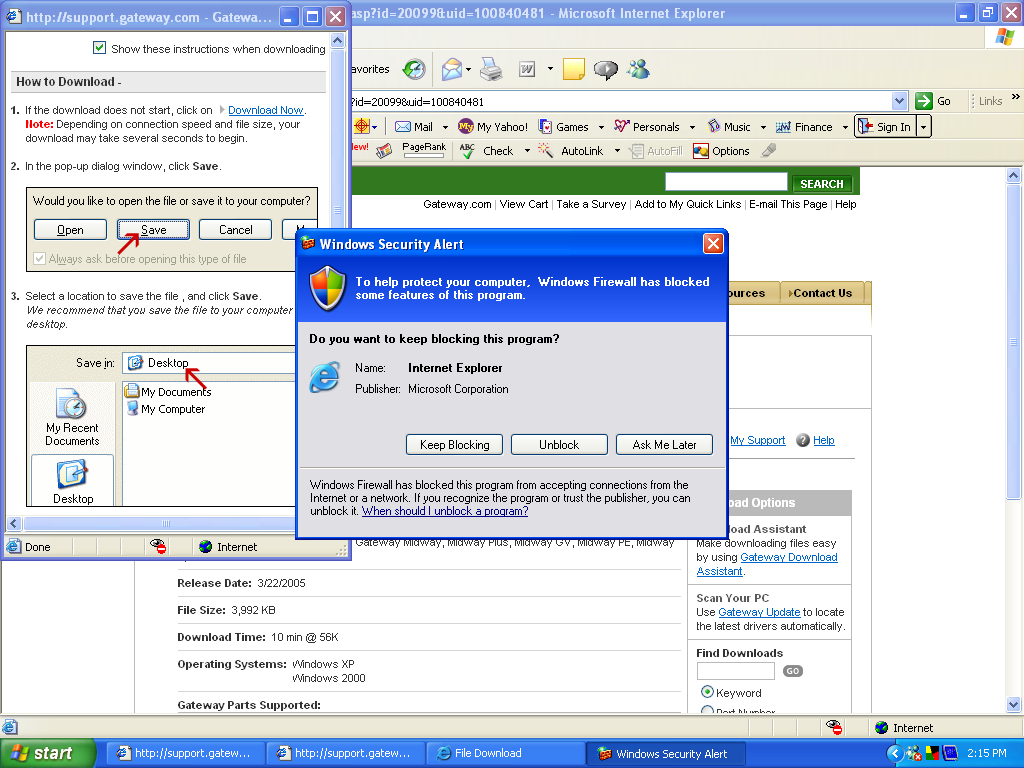Open the address bar dropdown arrow

(x=899, y=101)
